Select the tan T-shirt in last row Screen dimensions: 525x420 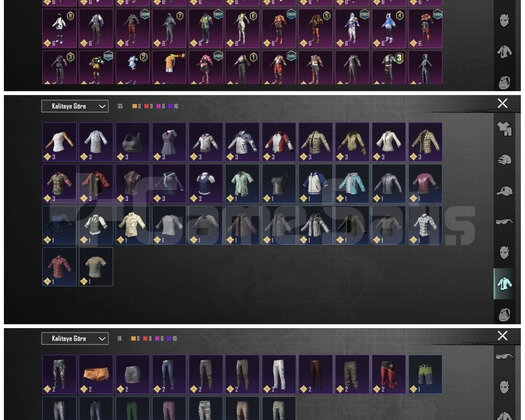point(96,267)
